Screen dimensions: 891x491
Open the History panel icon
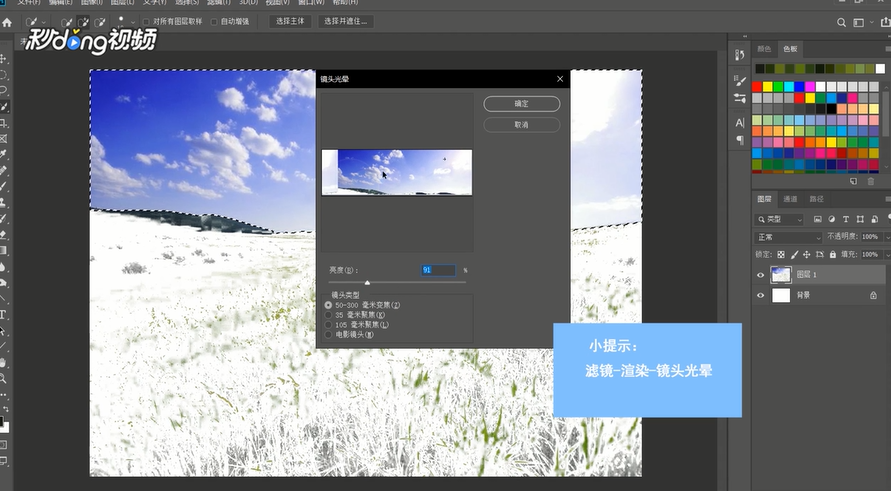click(739, 55)
